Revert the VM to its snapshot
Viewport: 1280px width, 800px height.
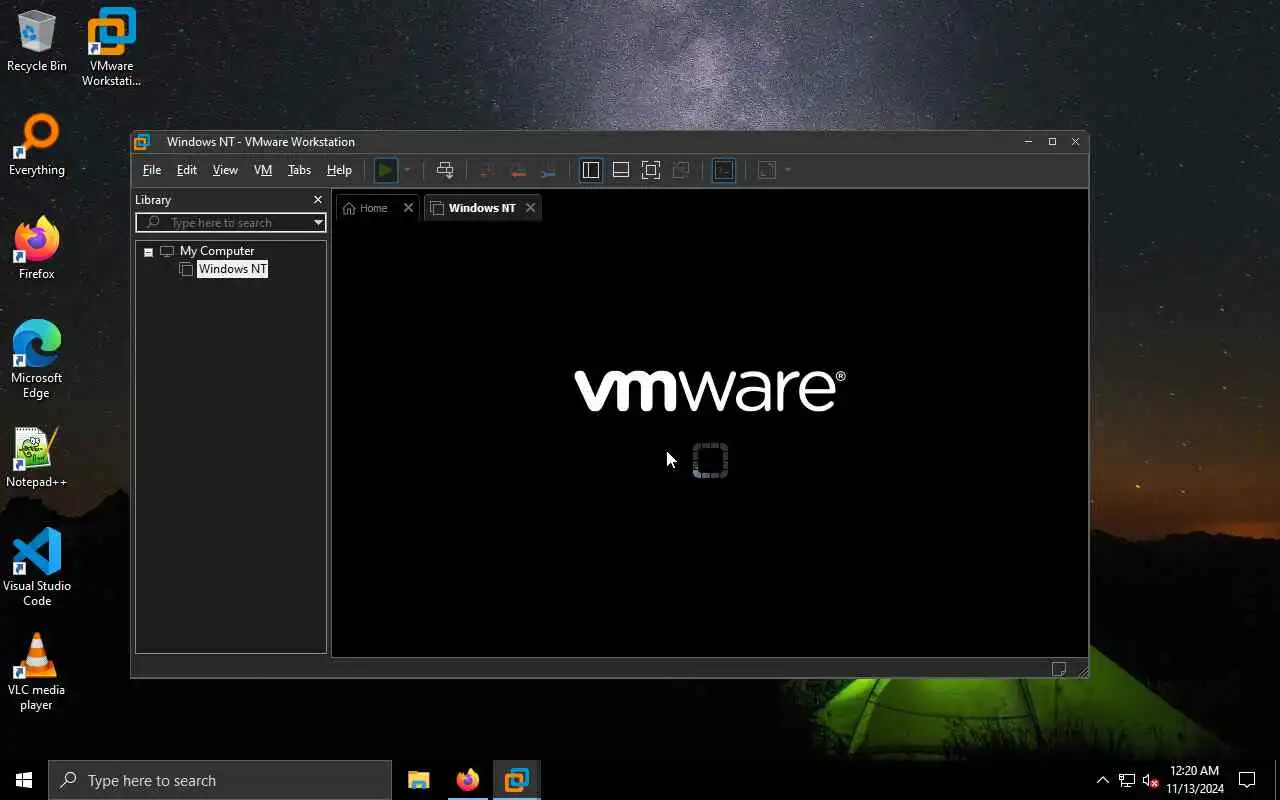517,170
